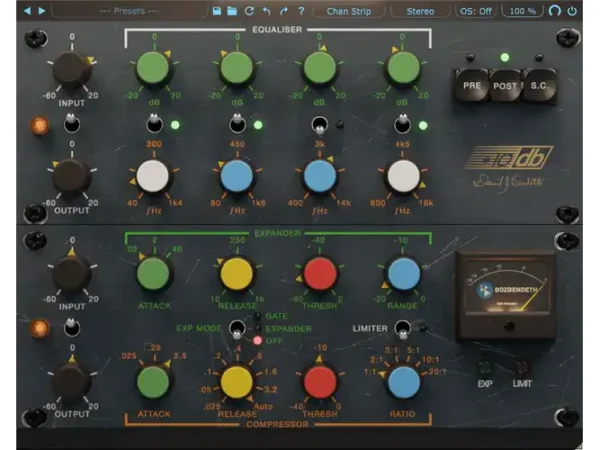Click the second green EQ gain knob

pyautogui.click(x=236, y=68)
